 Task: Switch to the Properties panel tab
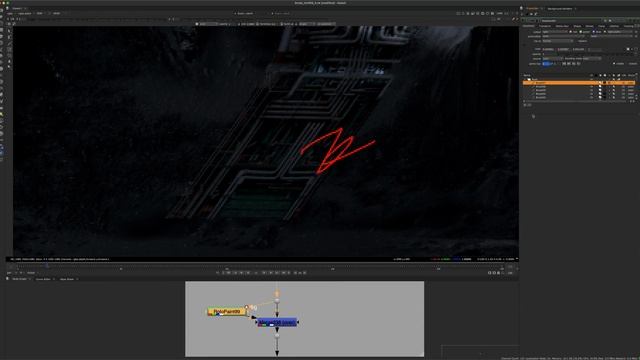[x=532, y=8]
